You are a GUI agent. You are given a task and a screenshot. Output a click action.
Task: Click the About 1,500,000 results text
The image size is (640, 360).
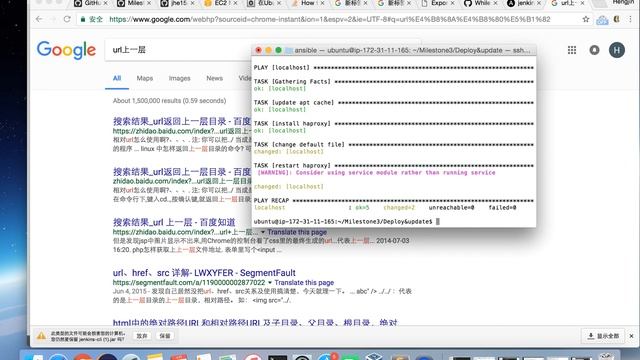point(169,101)
